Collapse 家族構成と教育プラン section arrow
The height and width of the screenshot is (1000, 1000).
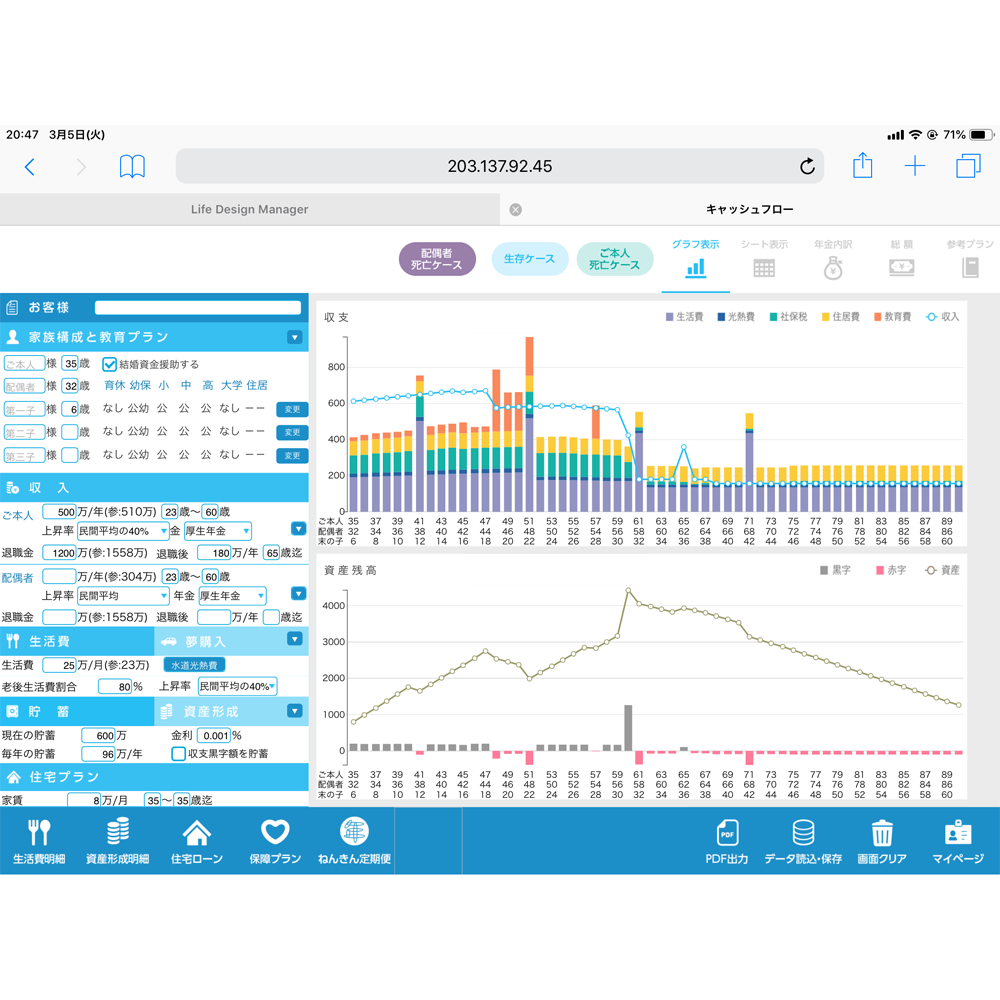295,337
